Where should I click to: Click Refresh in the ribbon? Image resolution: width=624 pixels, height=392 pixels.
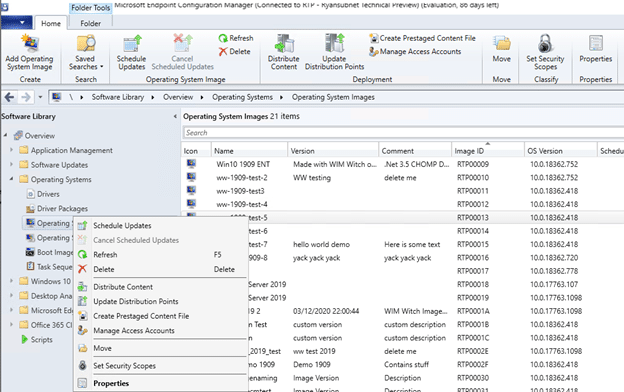(x=236, y=38)
